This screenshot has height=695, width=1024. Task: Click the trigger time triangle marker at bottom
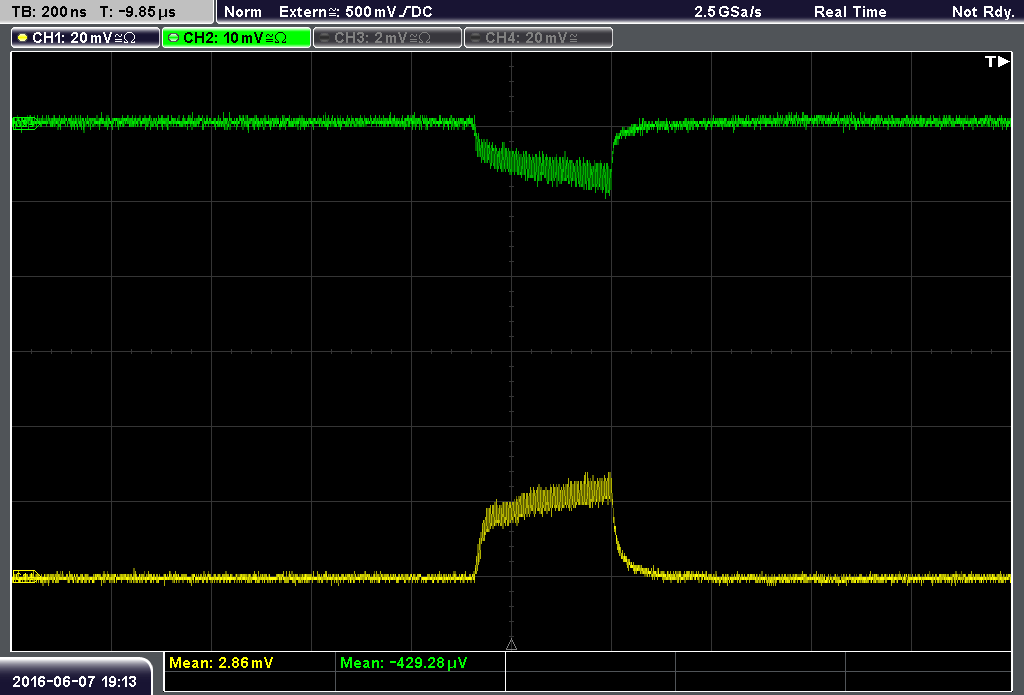511,645
